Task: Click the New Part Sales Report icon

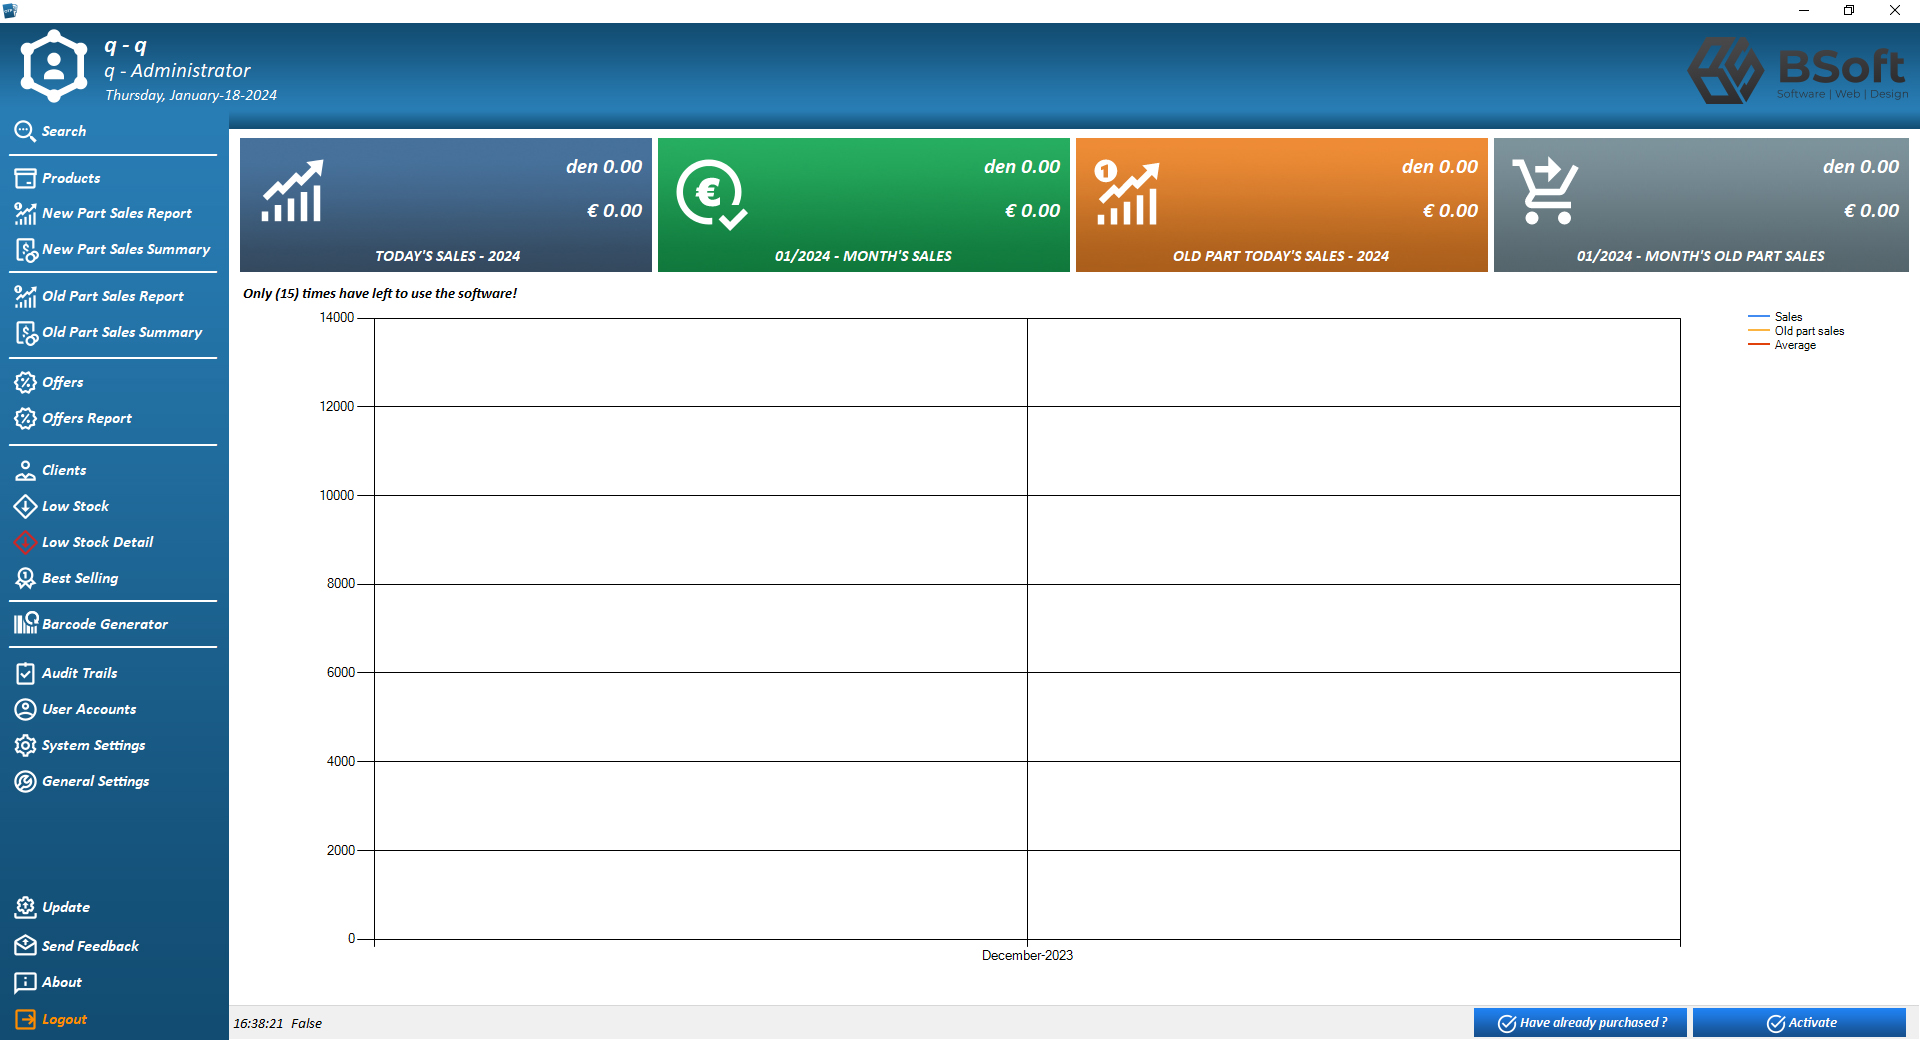Action: (25, 213)
